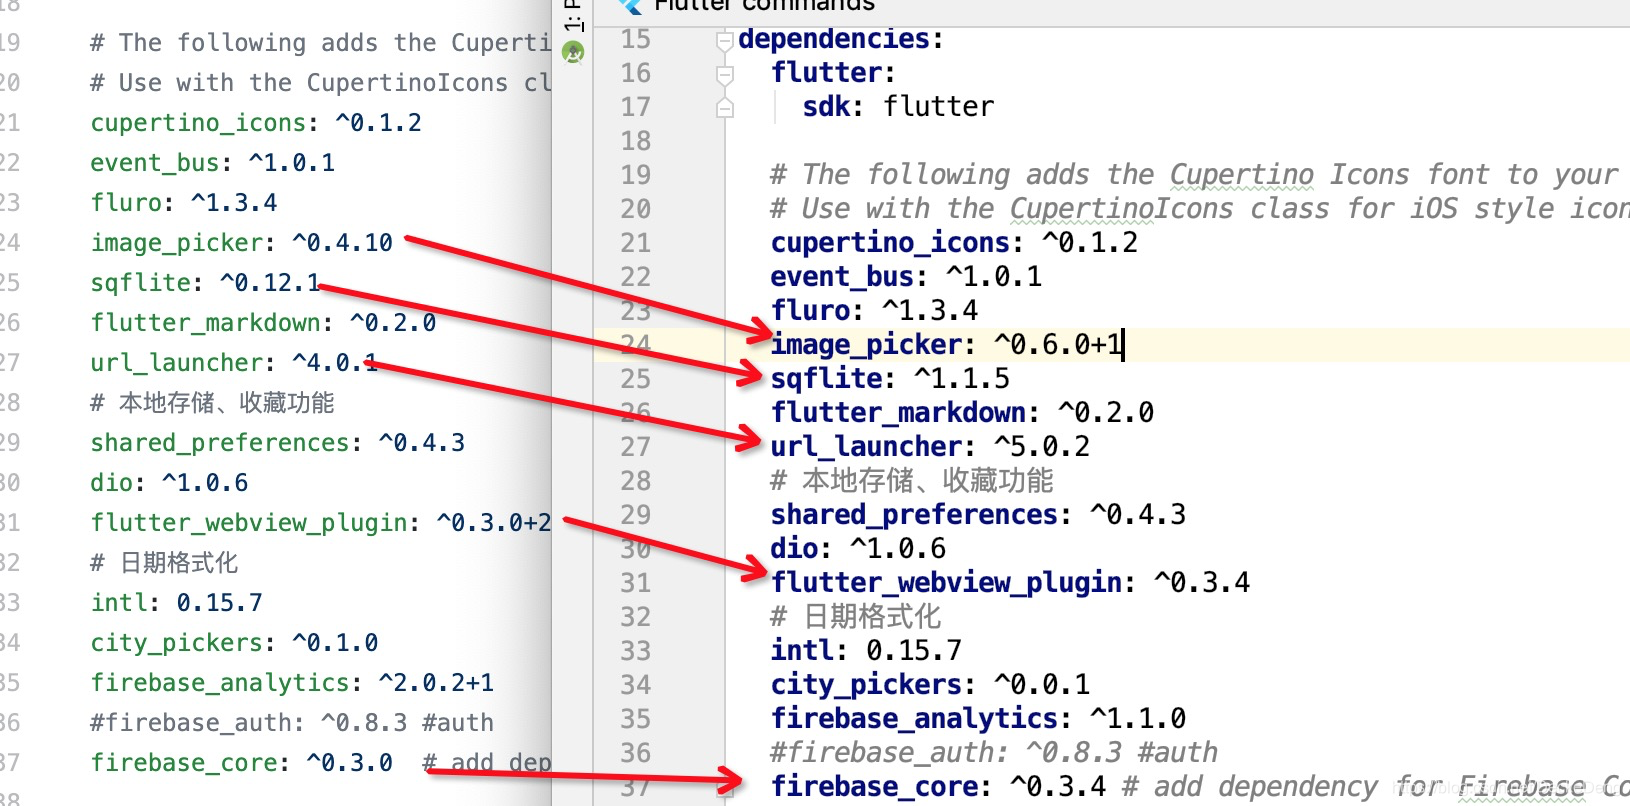Click the 'firebase_core: ^0.3.0' entry

coord(241,763)
